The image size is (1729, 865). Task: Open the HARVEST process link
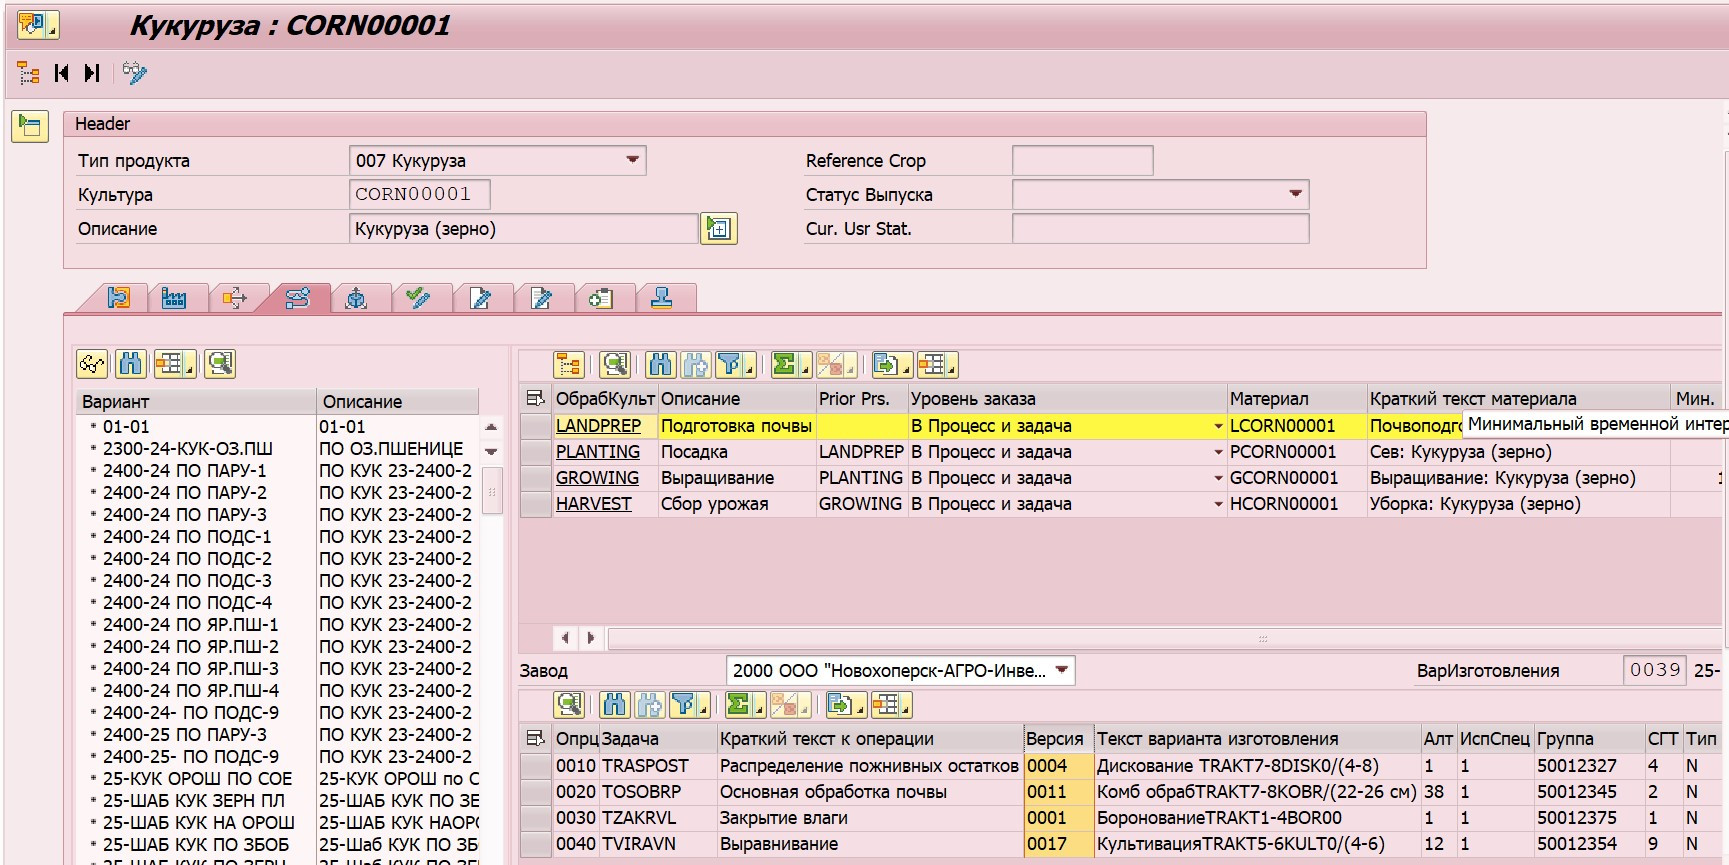[x=593, y=504]
